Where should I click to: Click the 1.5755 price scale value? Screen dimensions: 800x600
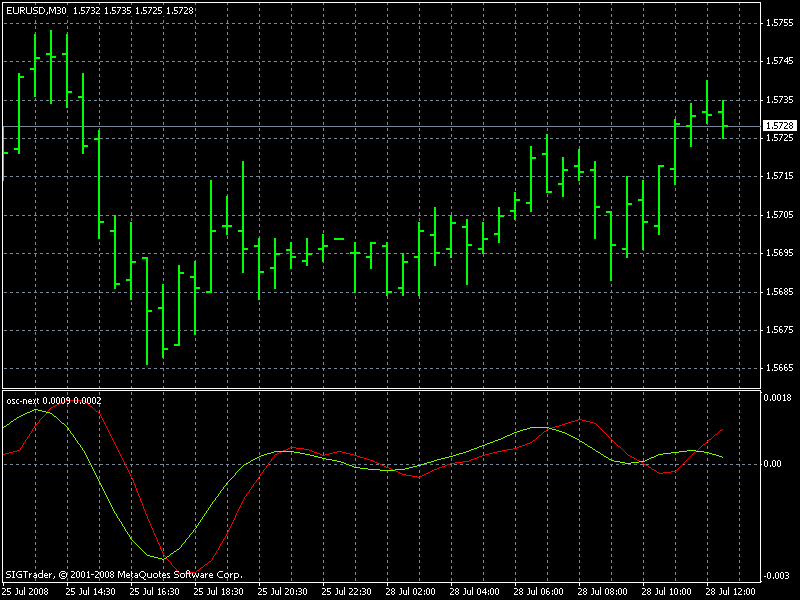pyautogui.click(x=780, y=23)
